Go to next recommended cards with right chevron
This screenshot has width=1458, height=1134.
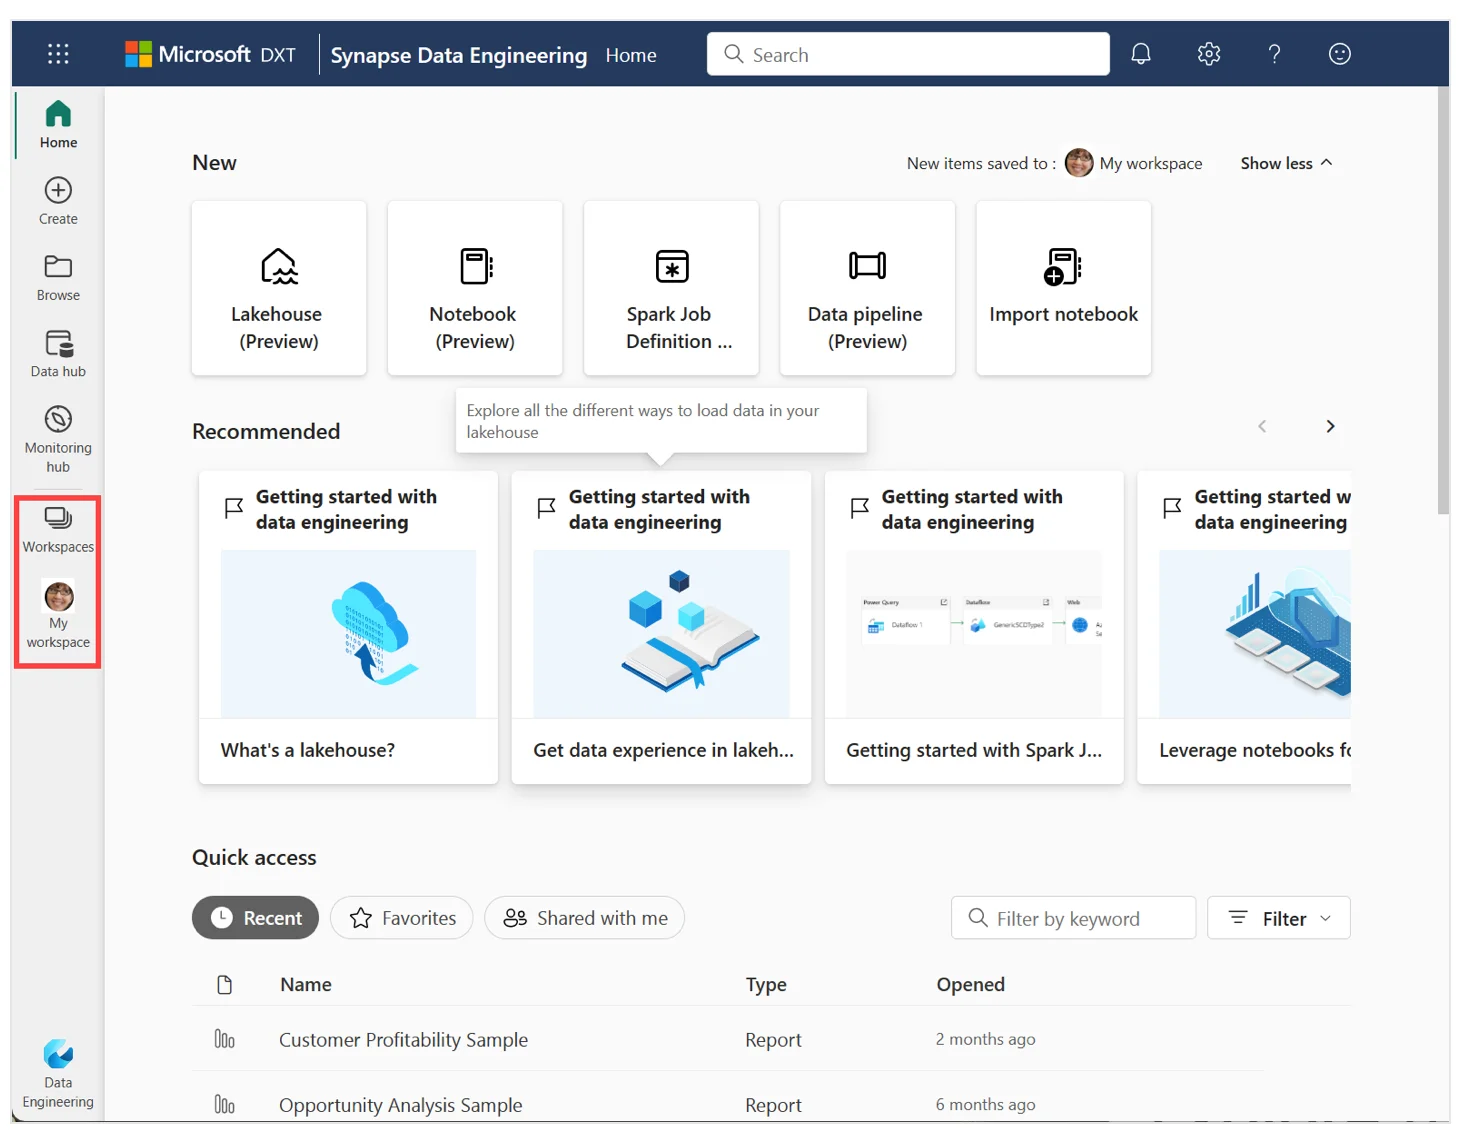pos(1329,427)
